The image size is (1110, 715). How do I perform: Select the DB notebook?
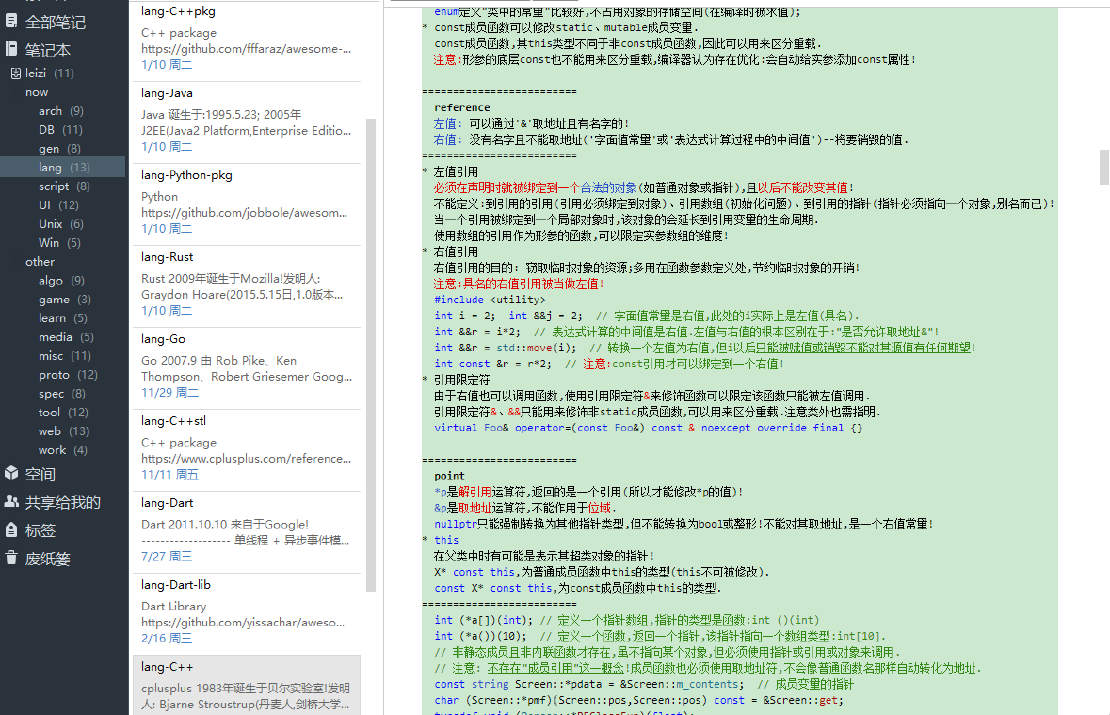[62, 130]
